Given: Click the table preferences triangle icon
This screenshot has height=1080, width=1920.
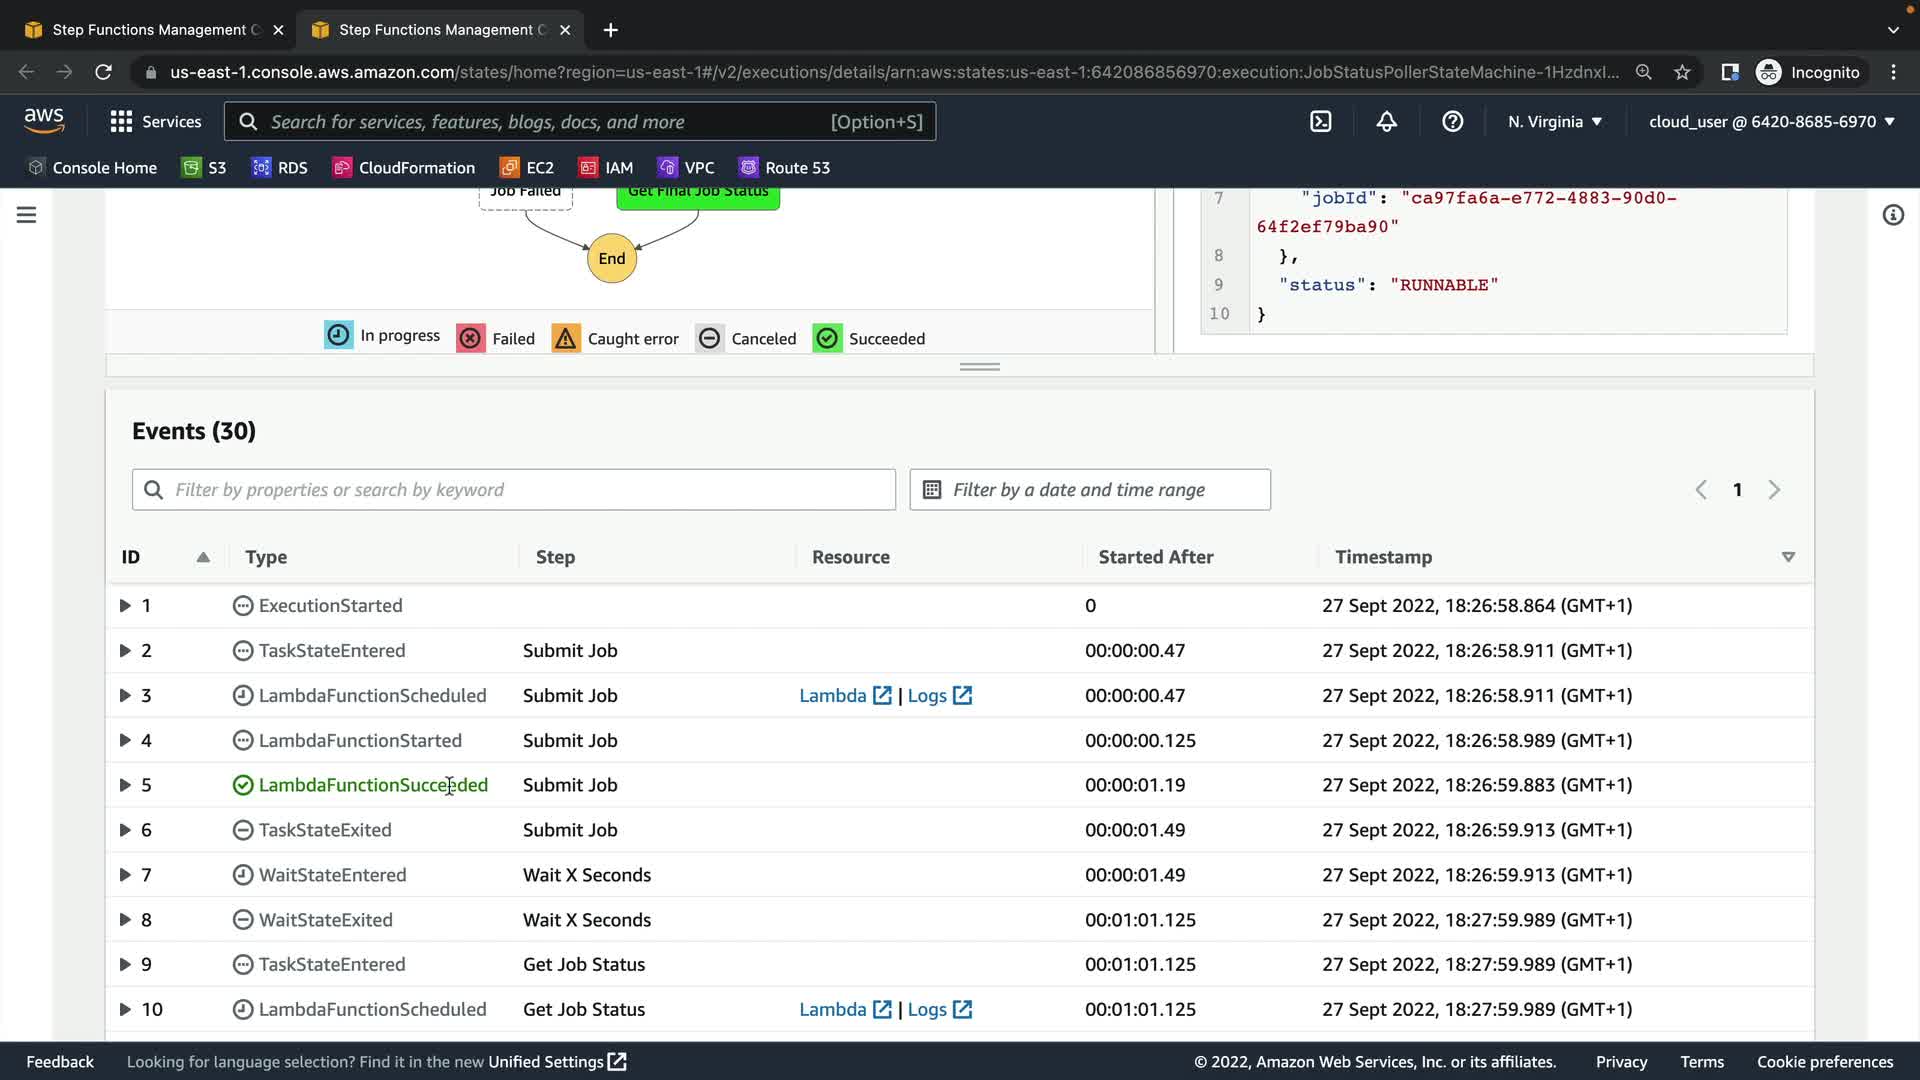Looking at the screenshot, I should click(x=1788, y=557).
